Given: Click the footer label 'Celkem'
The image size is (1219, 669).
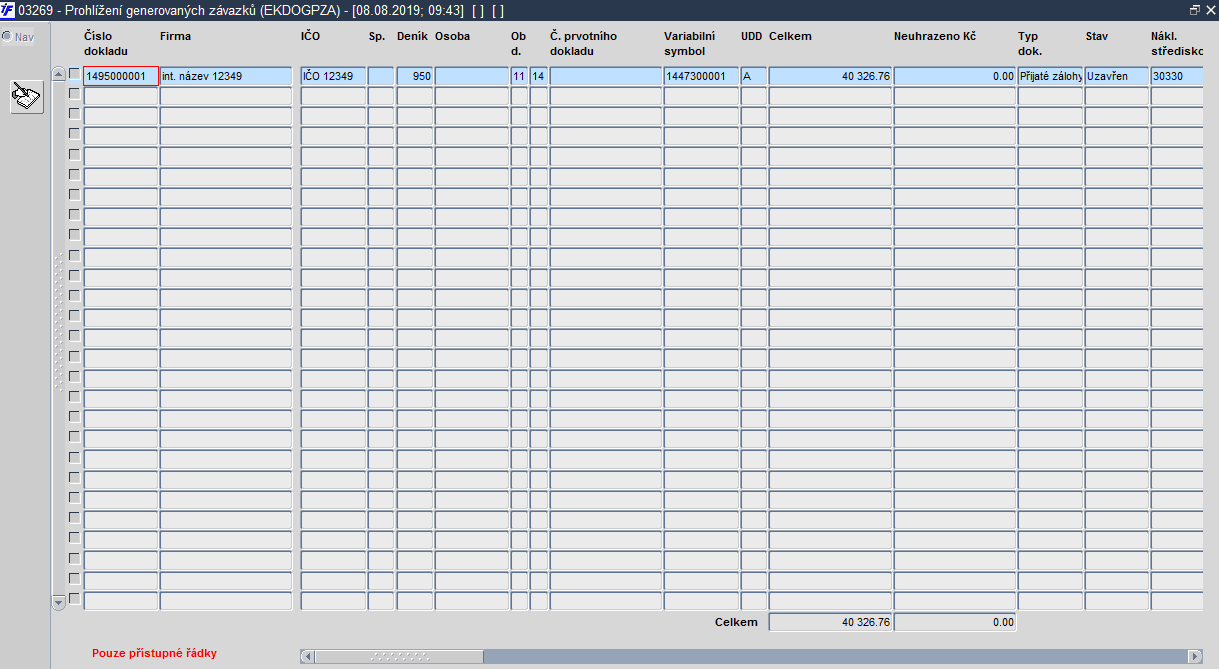Looking at the screenshot, I should click(x=736, y=622).
